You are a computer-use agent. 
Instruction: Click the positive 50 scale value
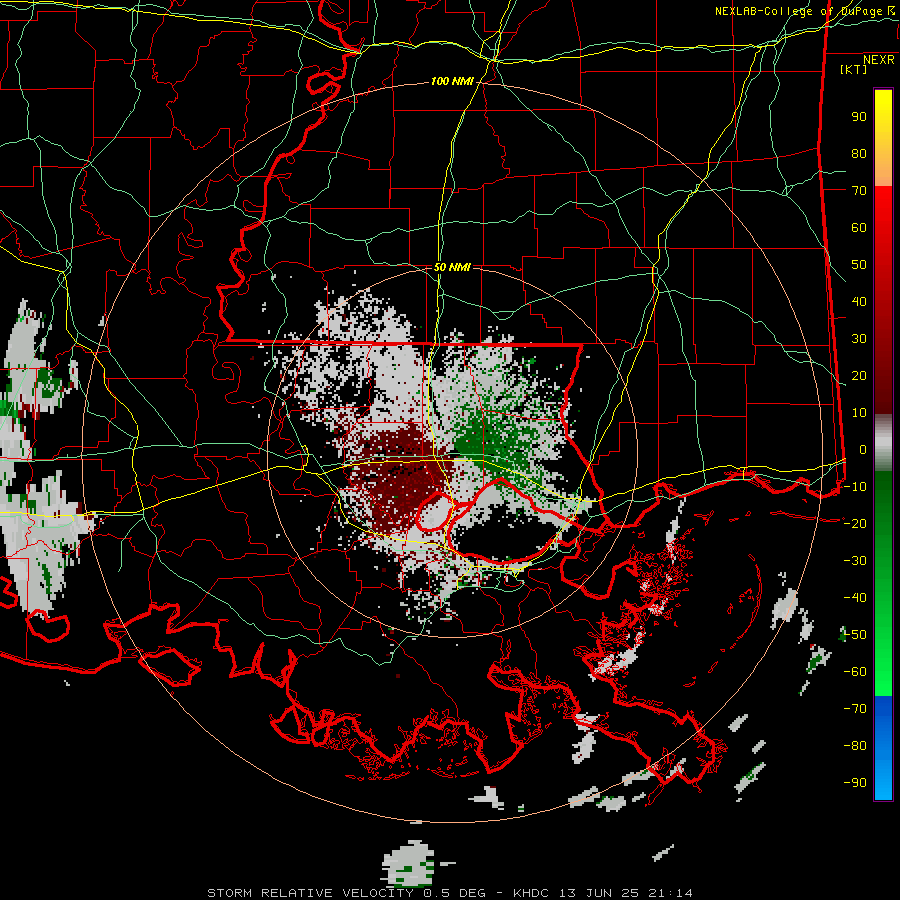pos(859,265)
